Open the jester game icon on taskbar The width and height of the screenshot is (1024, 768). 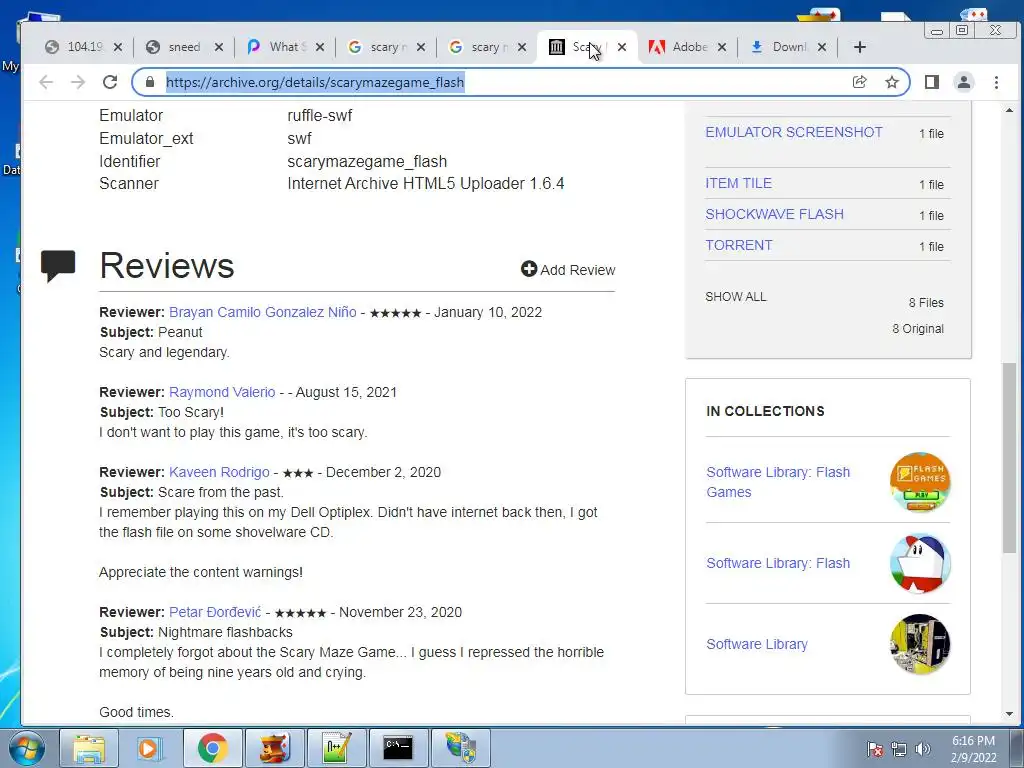click(274, 748)
